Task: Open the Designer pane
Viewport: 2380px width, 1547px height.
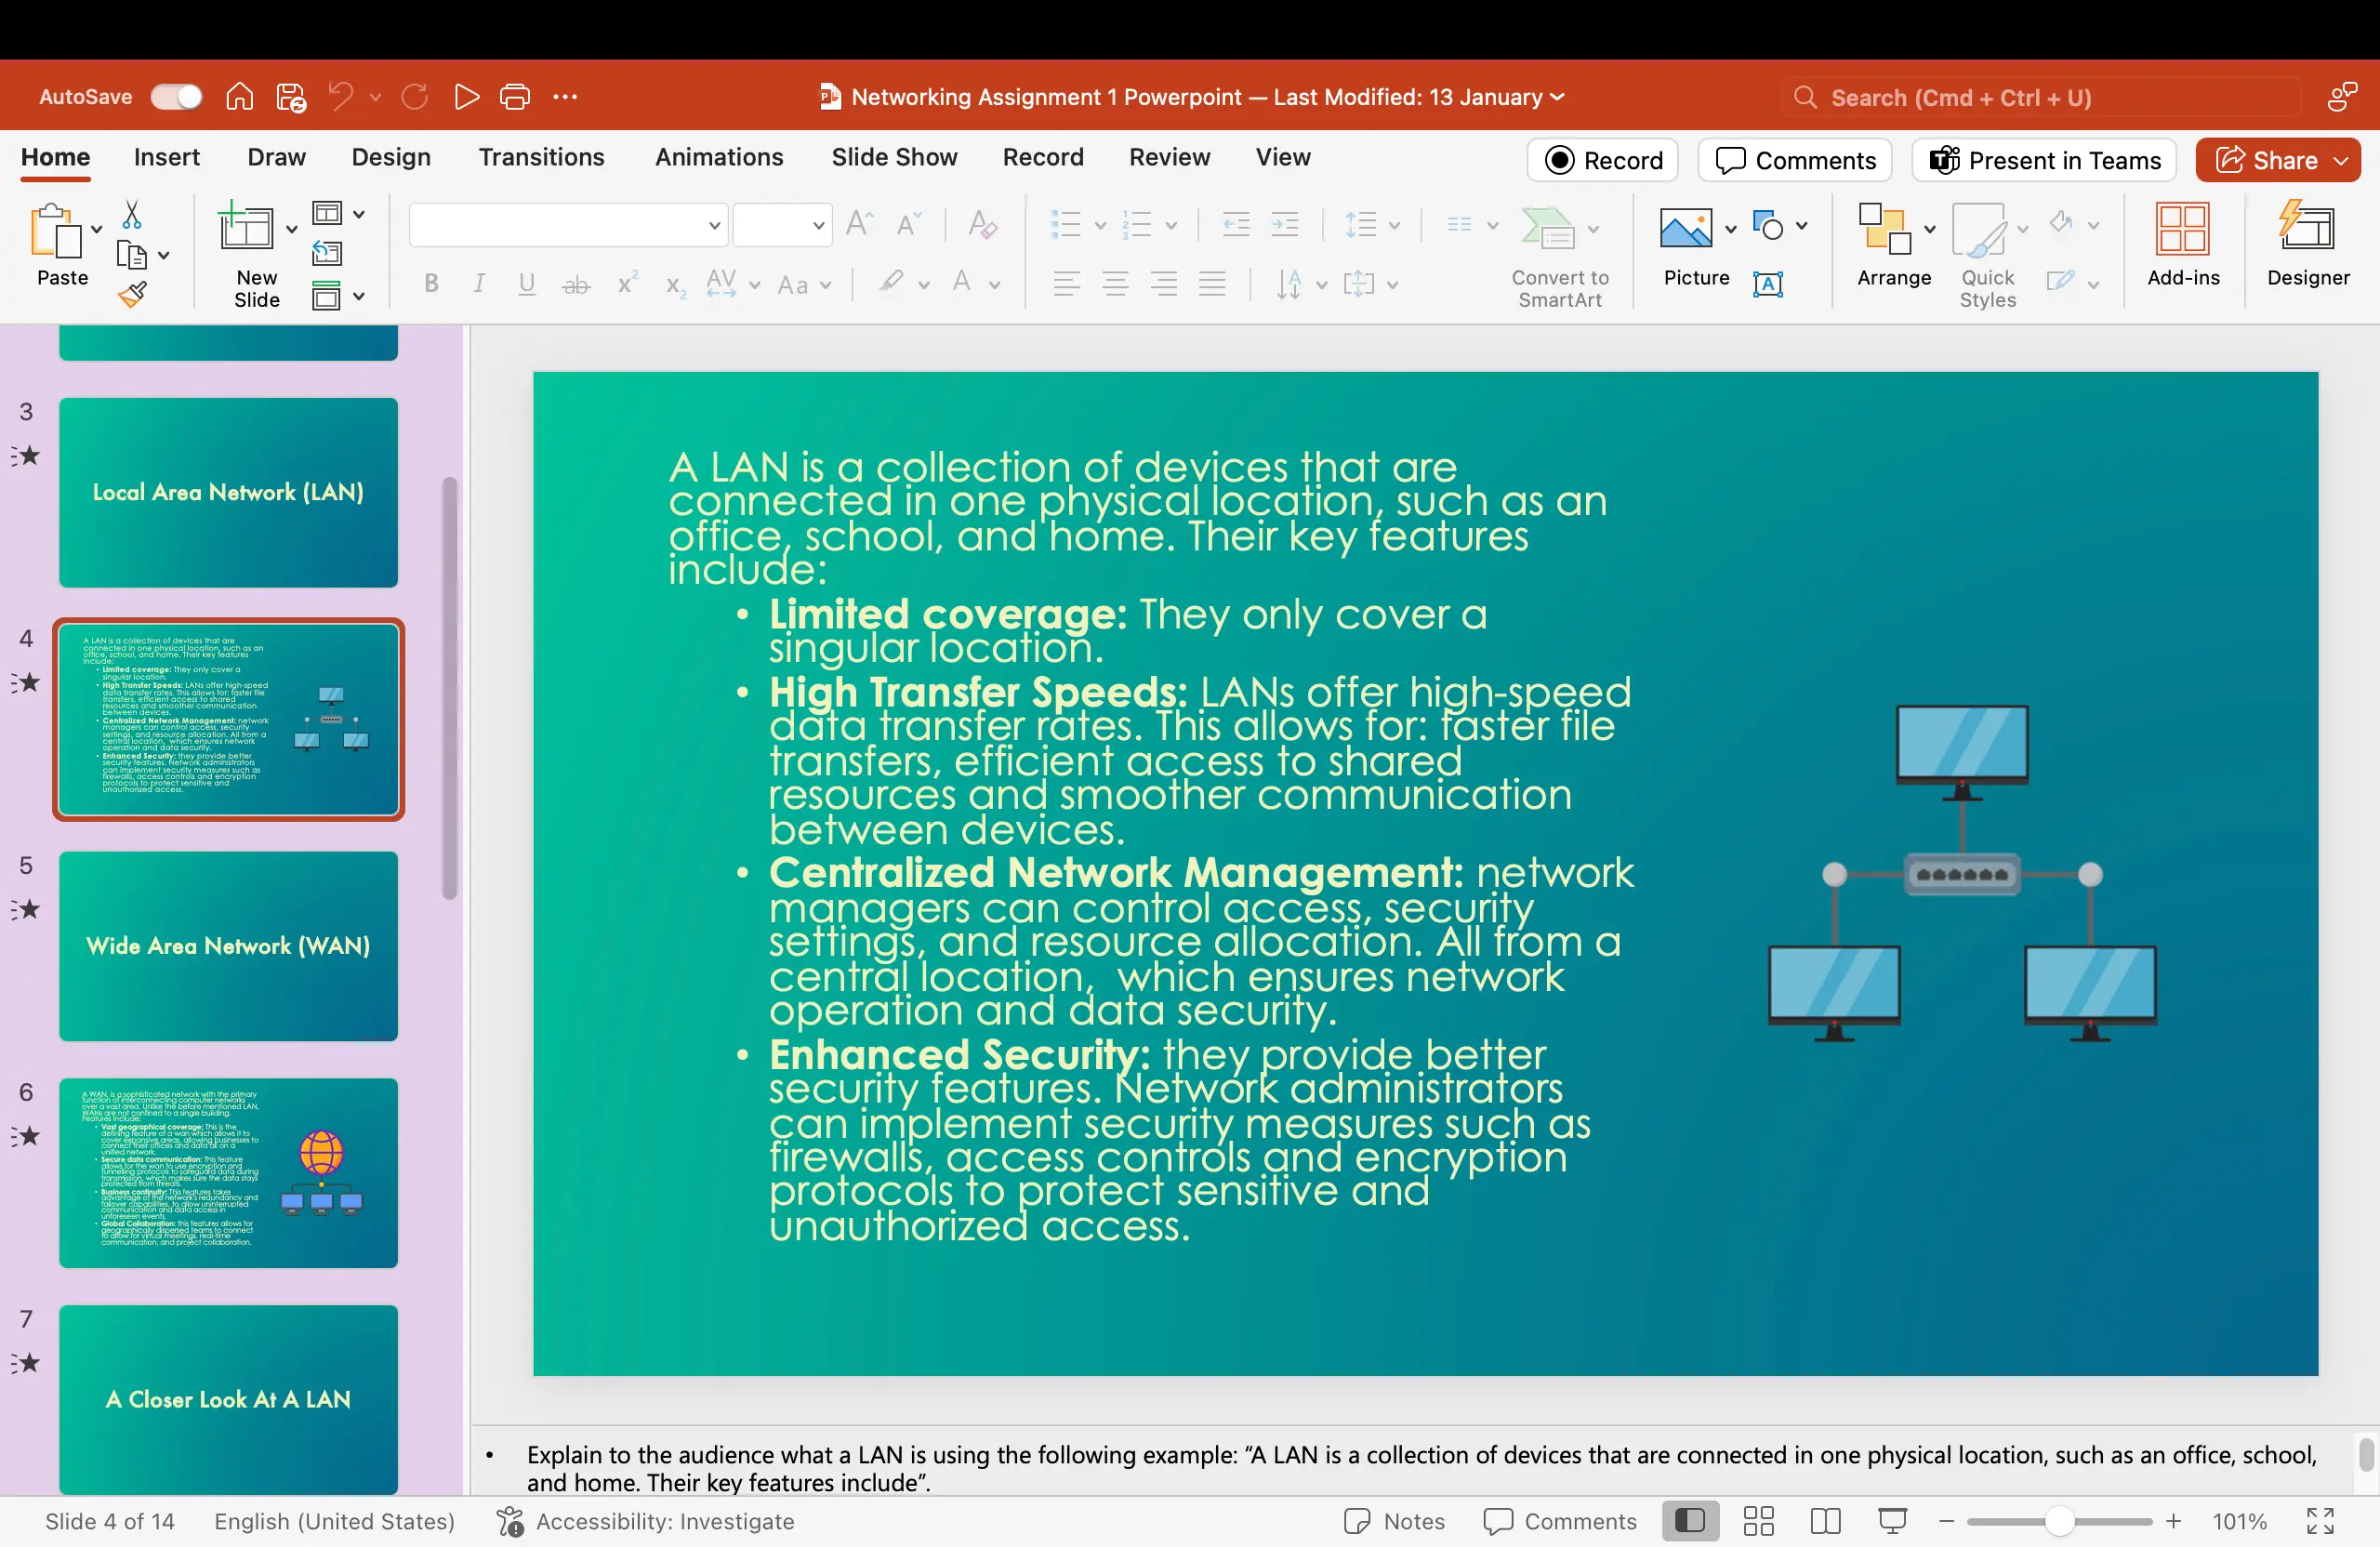Action: coord(2308,248)
